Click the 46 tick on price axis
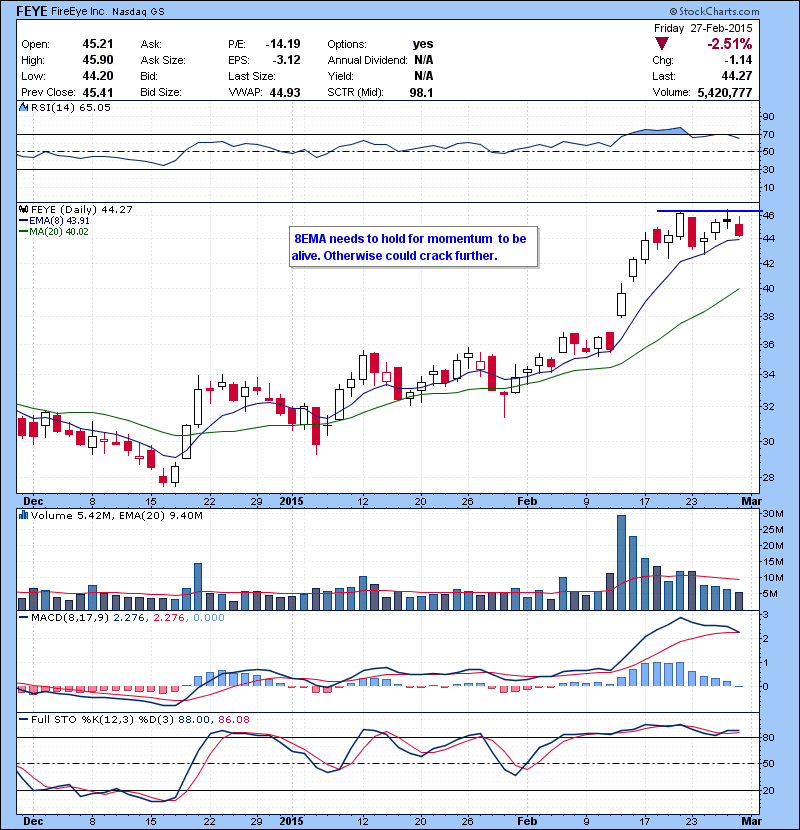This screenshot has height=830, width=800. 768,215
